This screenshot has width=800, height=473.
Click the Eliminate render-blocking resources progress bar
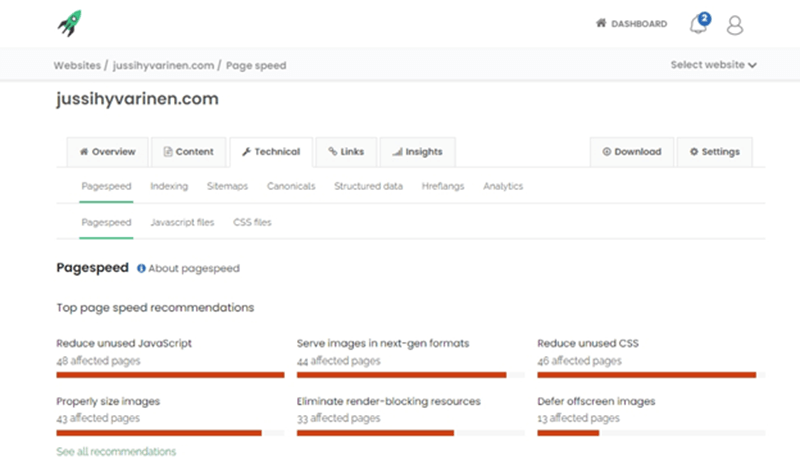410,433
